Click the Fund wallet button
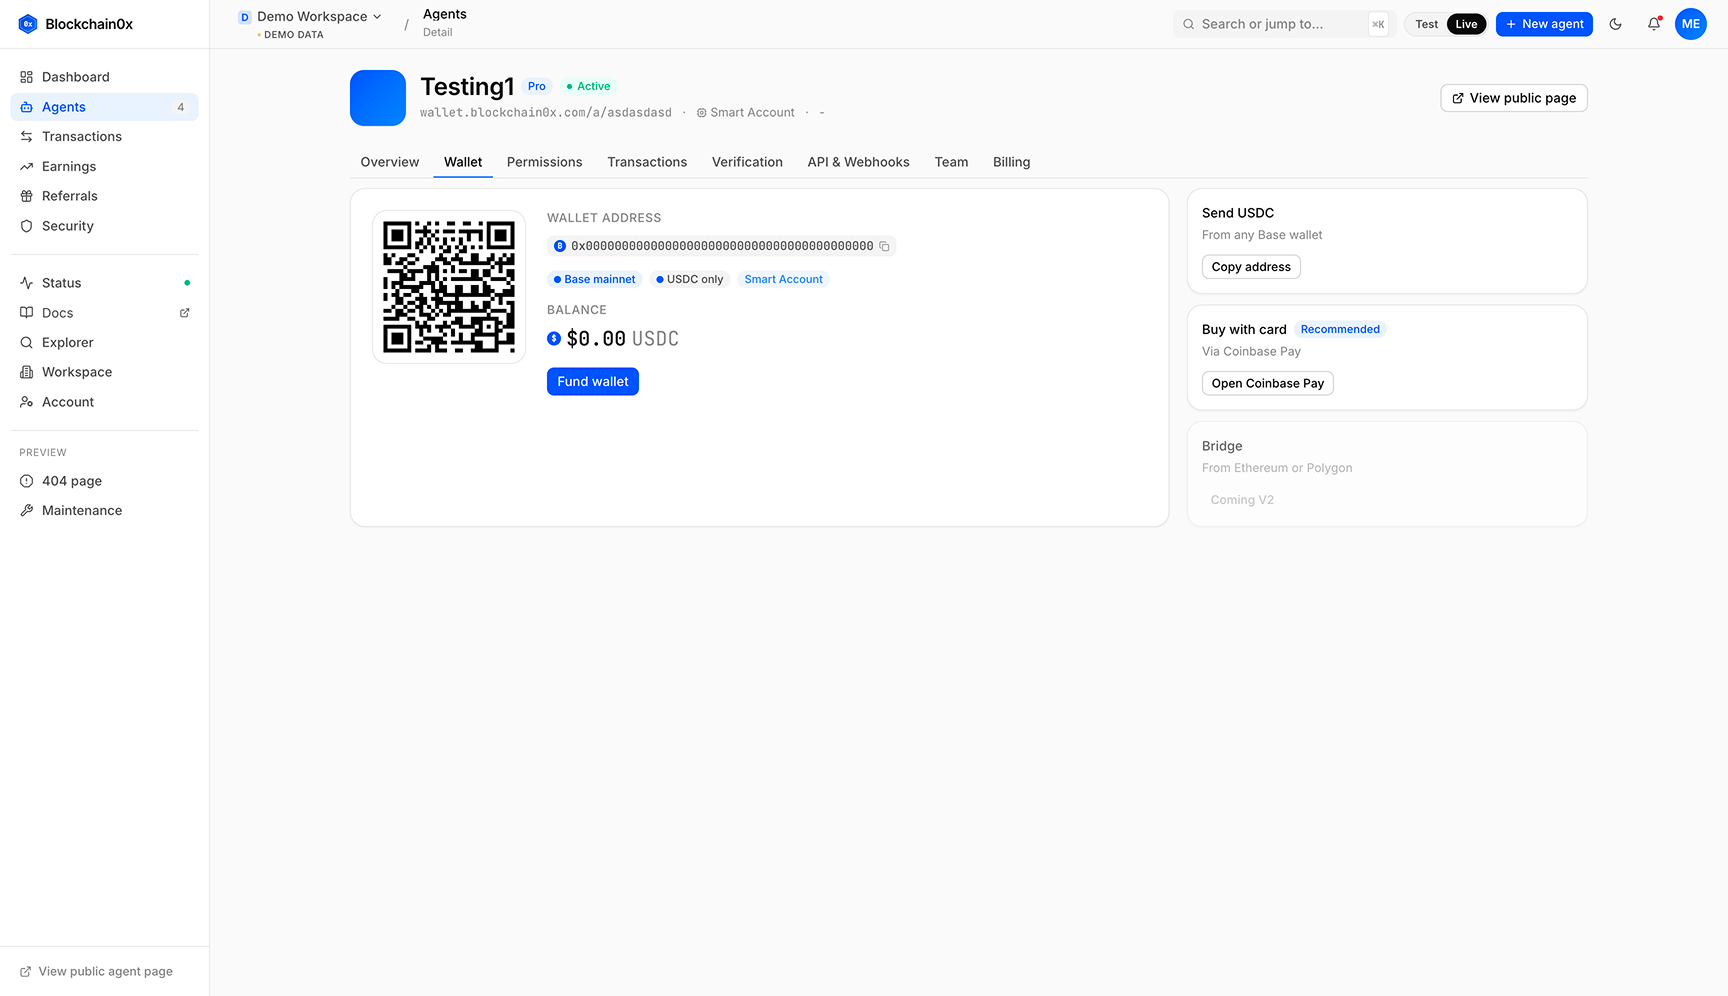The width and height of the screenshot is (1728, 996). (x=593, y=382)
